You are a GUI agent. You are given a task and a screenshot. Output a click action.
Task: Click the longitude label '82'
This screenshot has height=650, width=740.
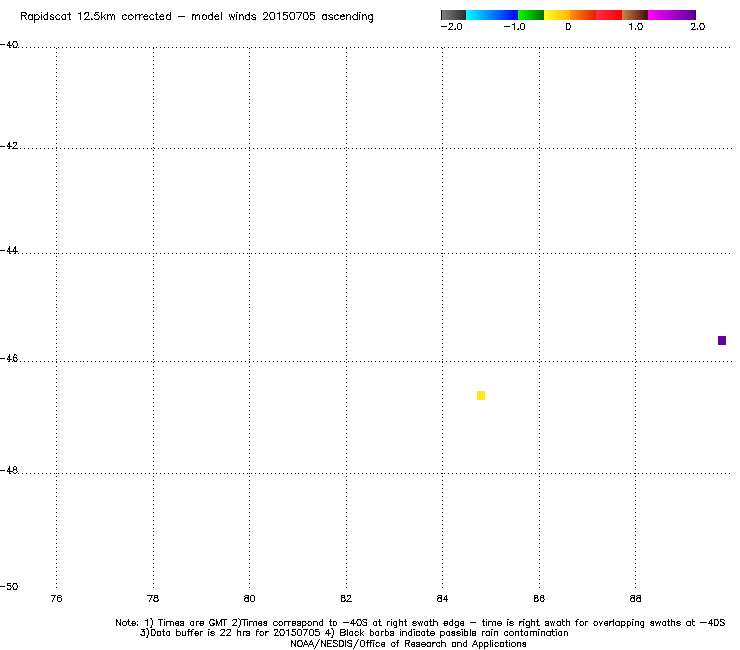346,599
